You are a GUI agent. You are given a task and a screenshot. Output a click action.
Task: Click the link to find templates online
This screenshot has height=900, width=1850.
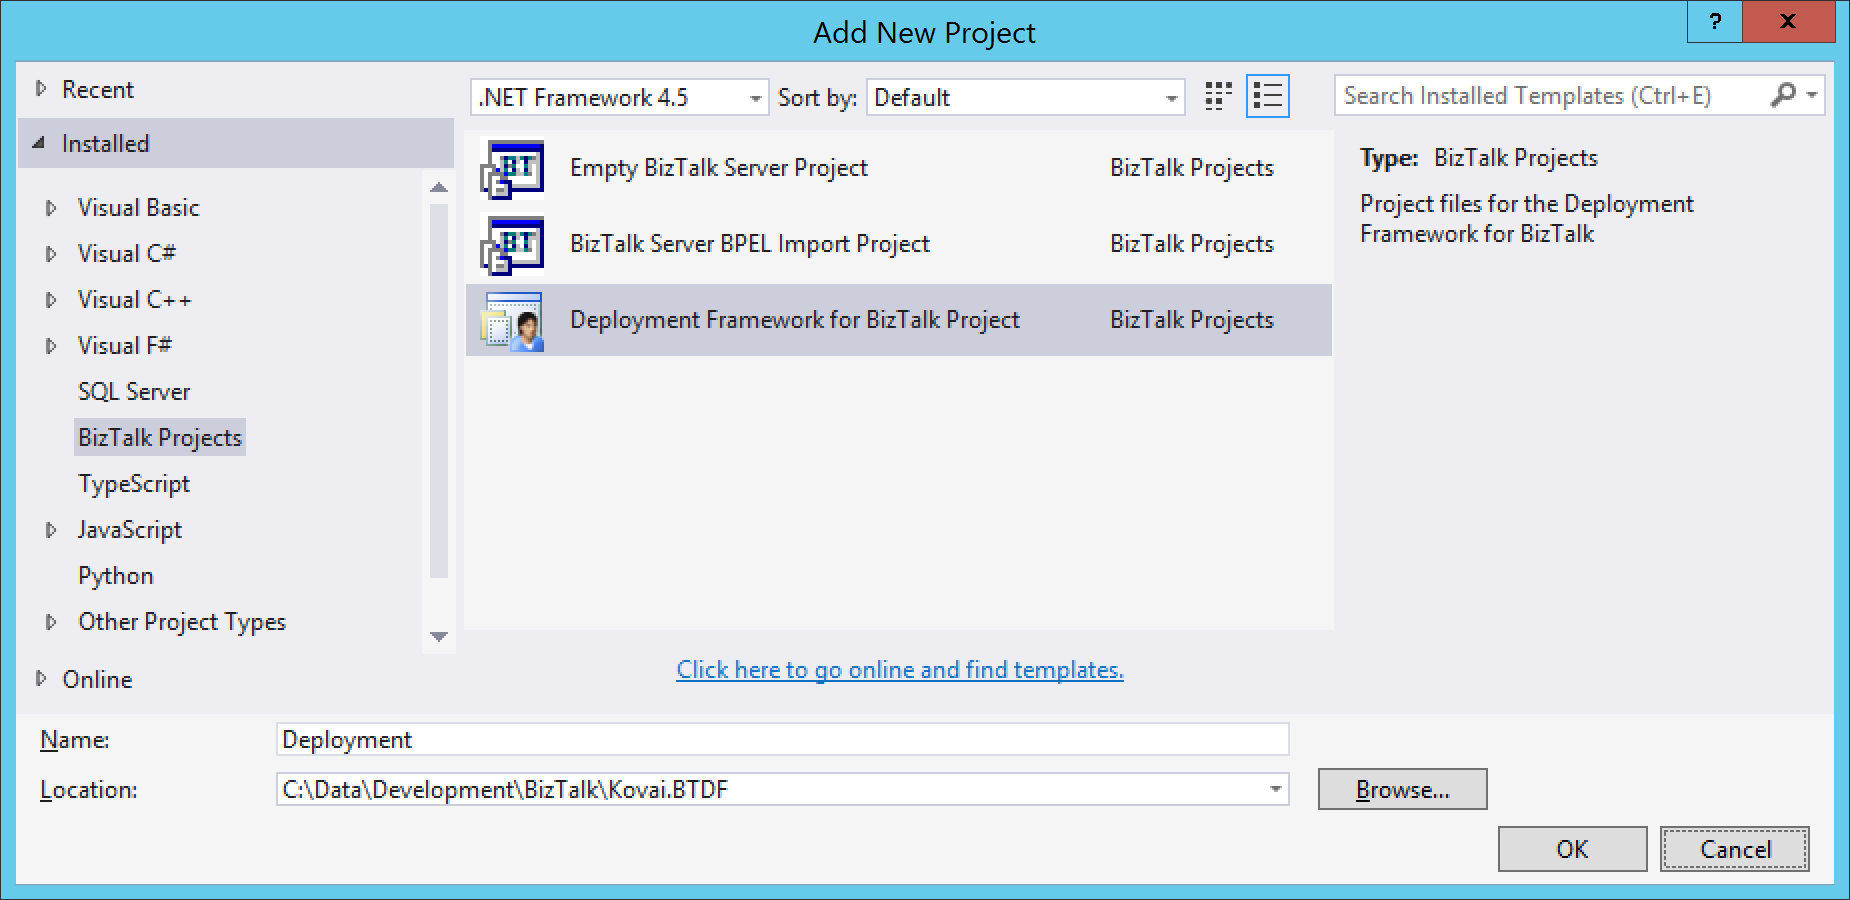coord(899,669)
